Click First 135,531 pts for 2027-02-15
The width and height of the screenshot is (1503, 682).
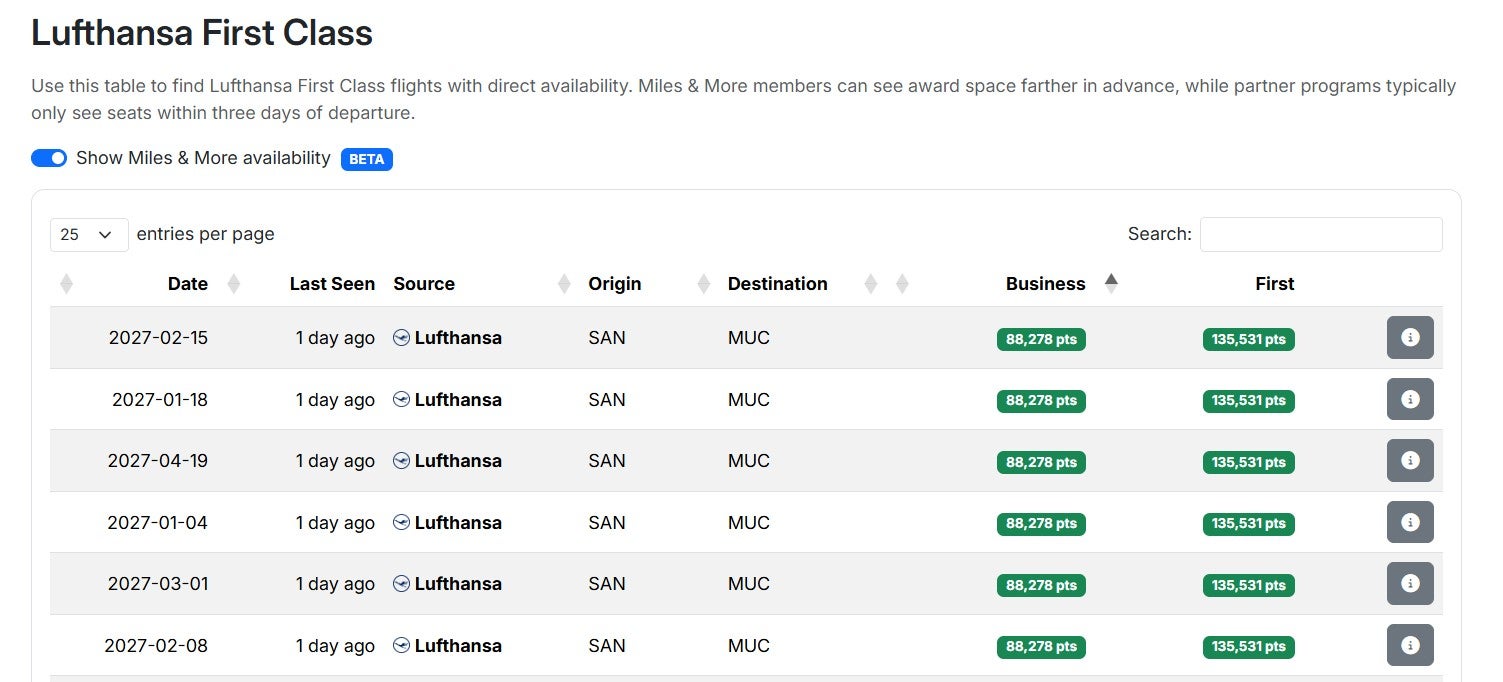point(1248,339)
